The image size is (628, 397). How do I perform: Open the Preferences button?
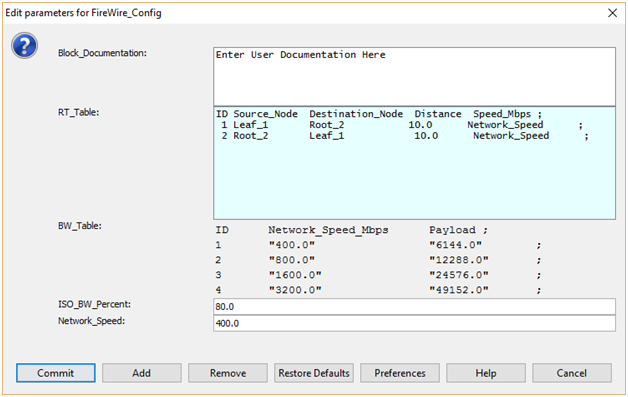point(400,373)
